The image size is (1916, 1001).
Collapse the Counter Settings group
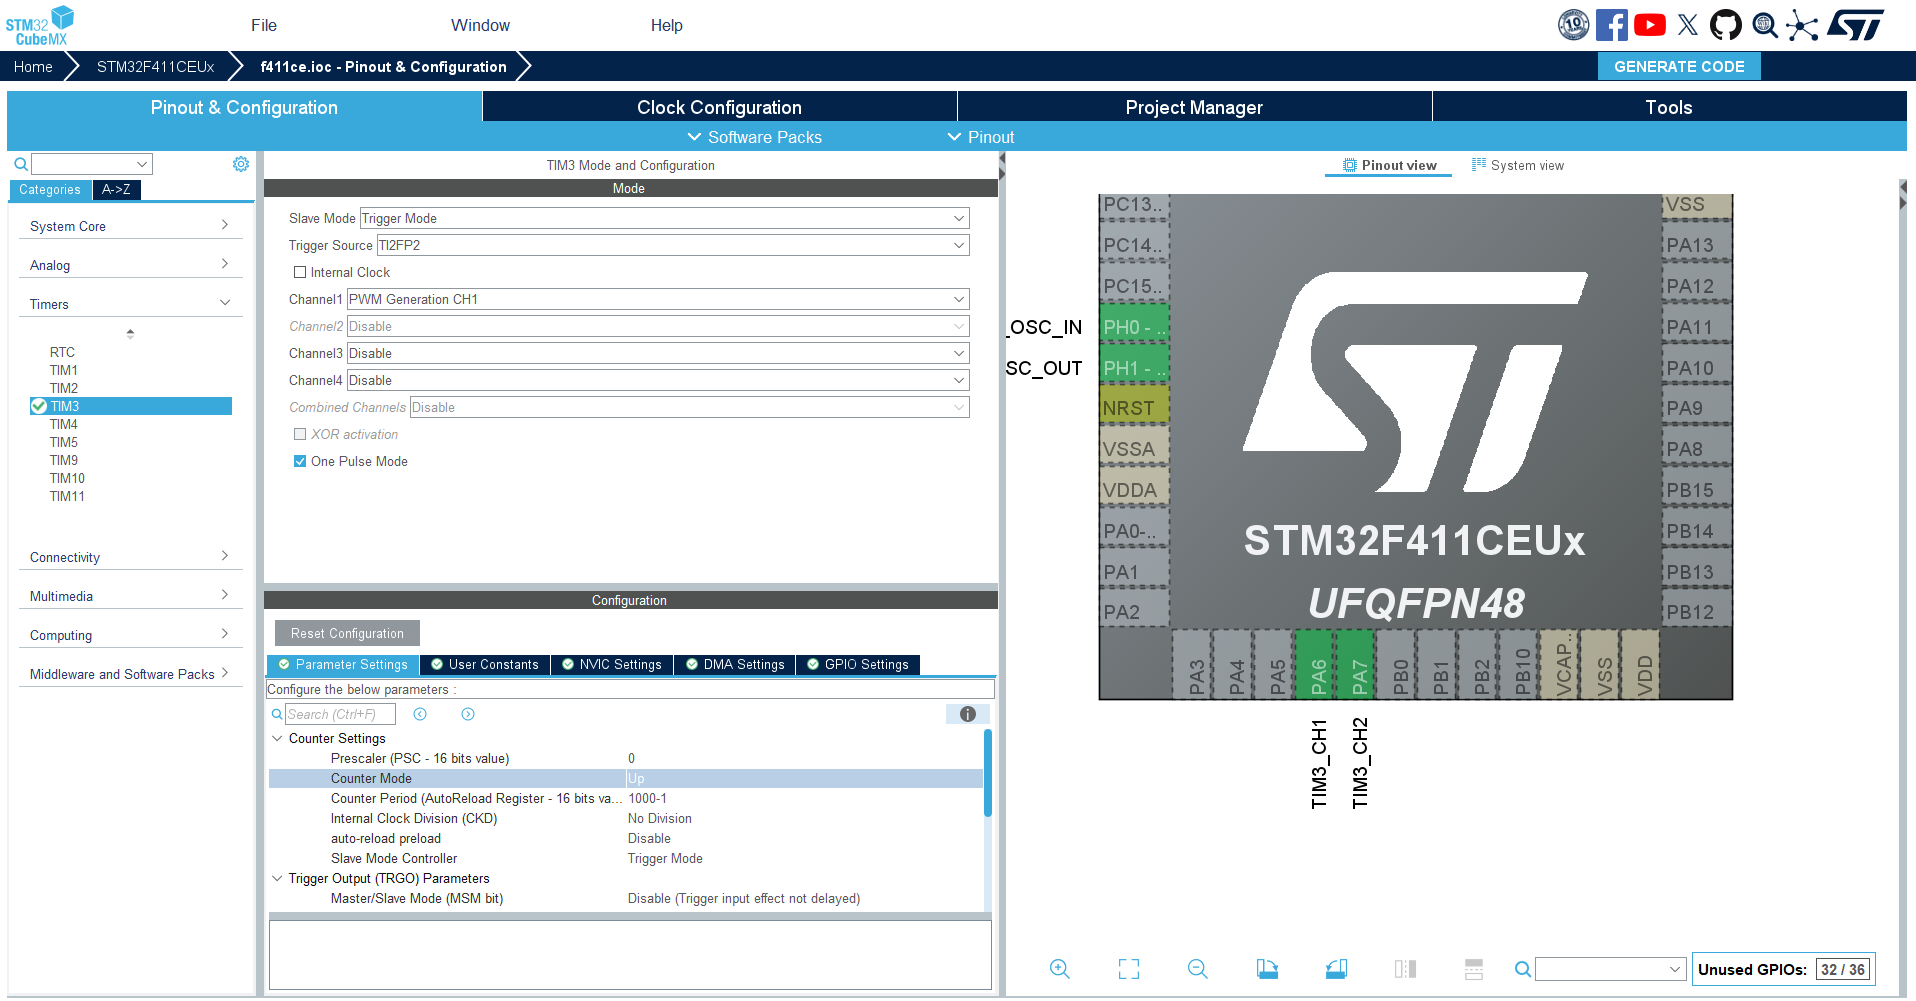click(277, 738)
